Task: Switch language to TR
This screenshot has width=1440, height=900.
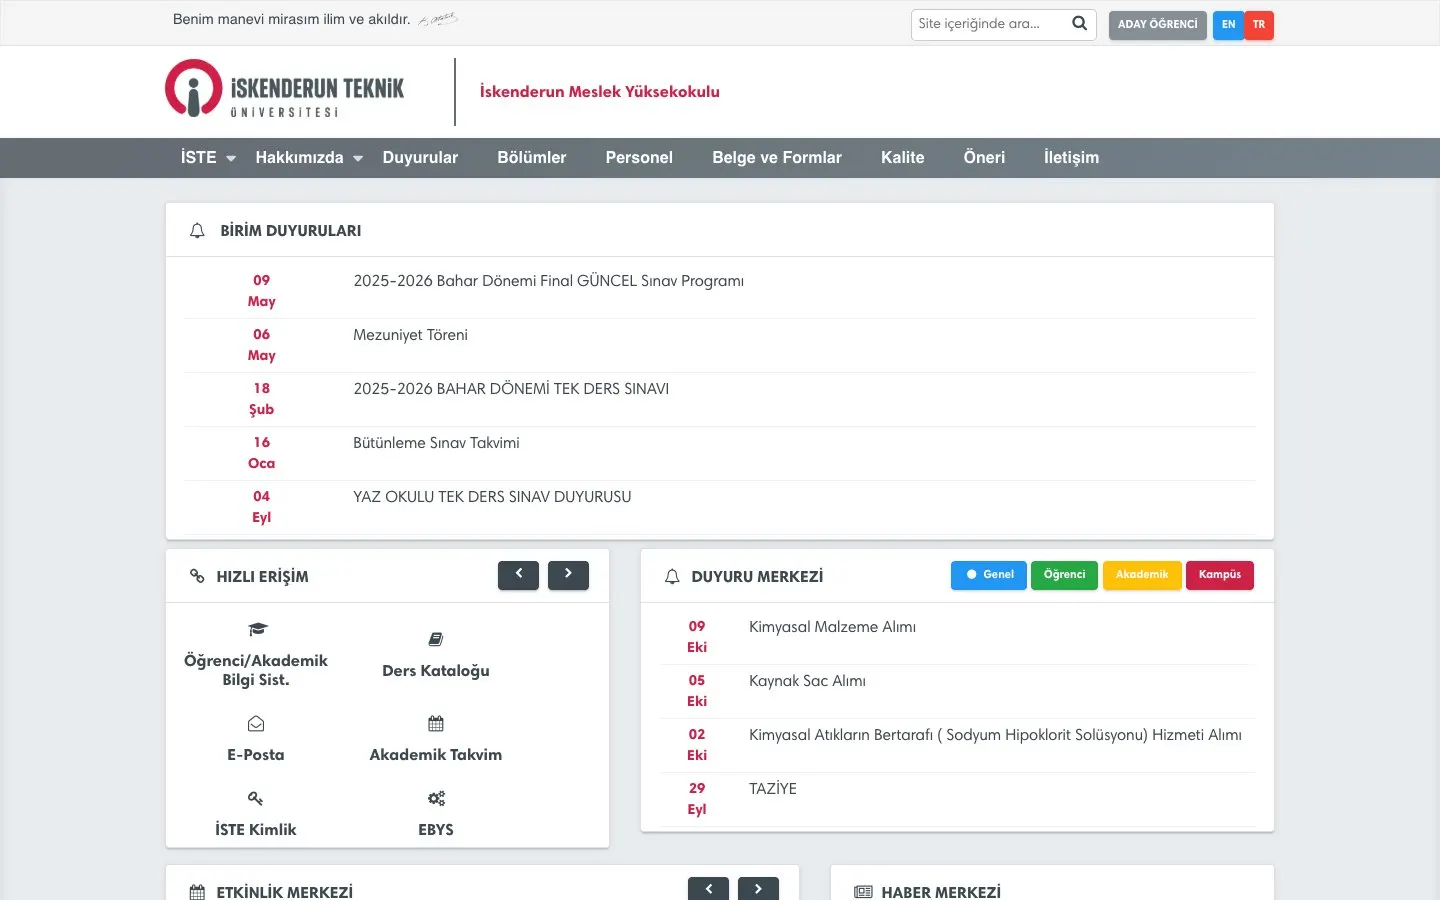Action: click(x=1259, y=25)
